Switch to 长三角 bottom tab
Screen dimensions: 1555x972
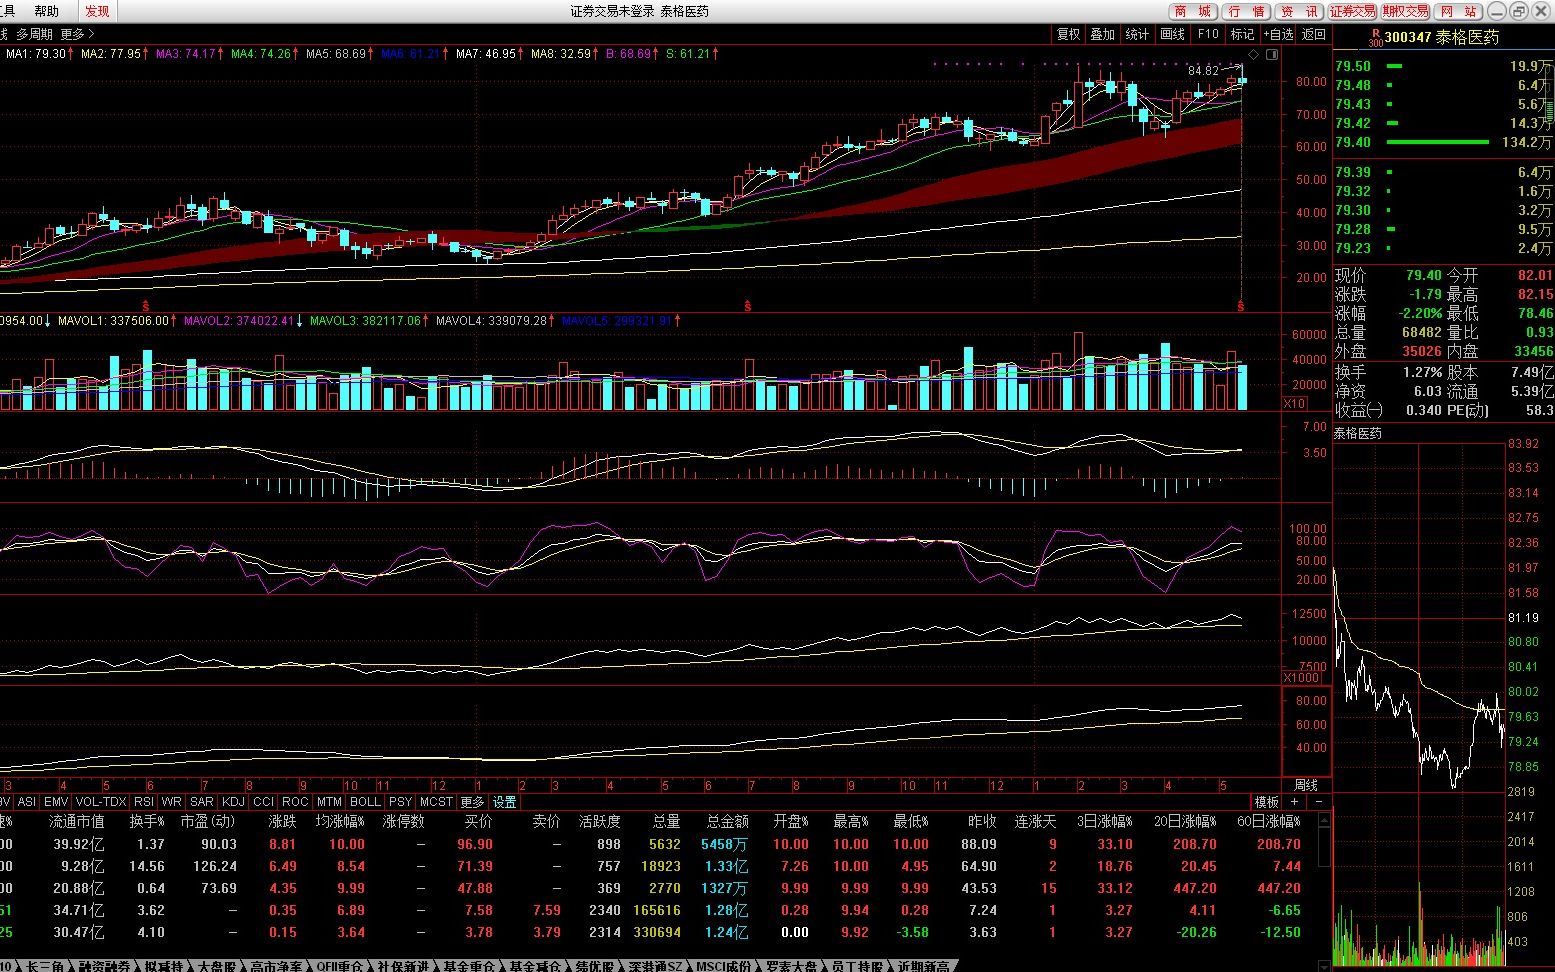(x=47, y=966)
